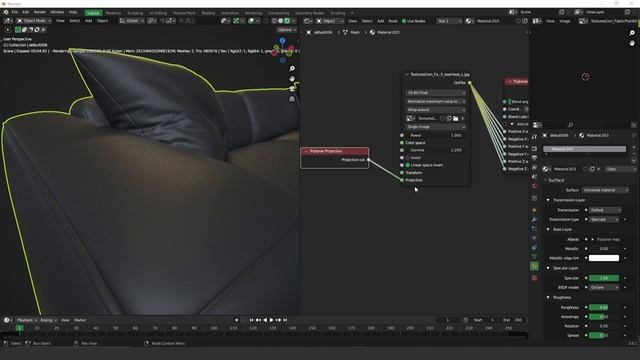Open the Window menu
640x360 pixels.
57,12
